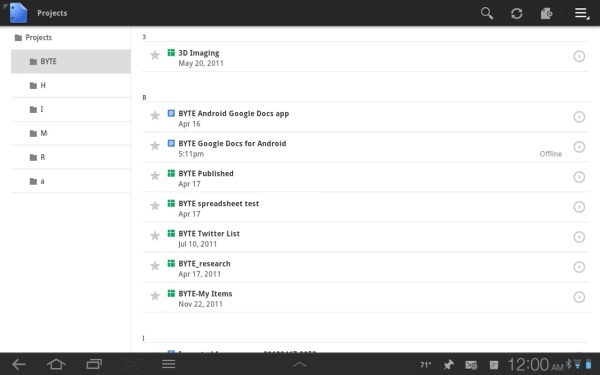Open BYTE-My Items spreadsheet
600x375 pixels.
click(365, 297)
